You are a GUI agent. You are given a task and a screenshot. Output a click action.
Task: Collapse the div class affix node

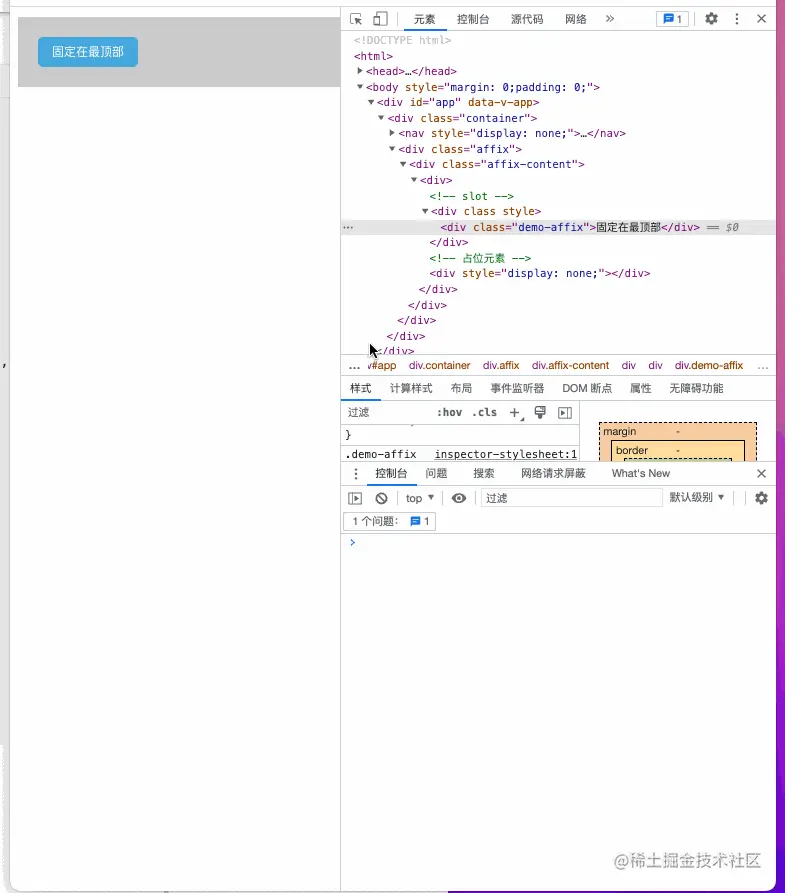[392, 149]
